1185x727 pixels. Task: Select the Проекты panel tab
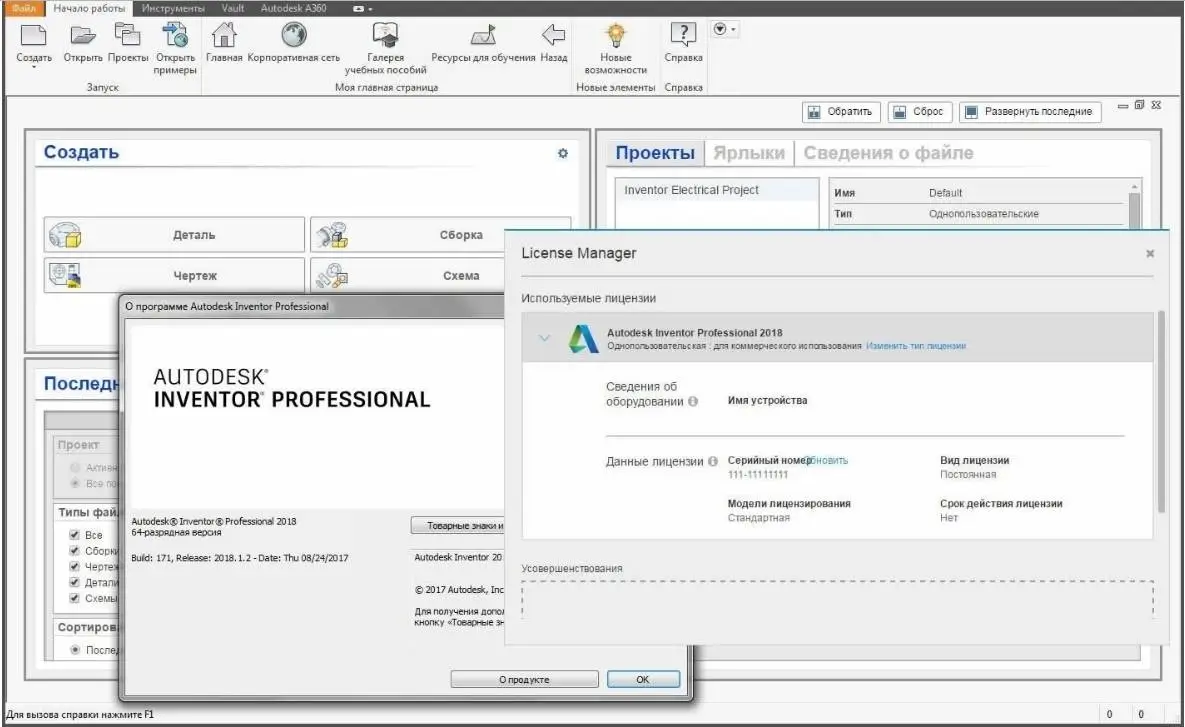point(654,153)
